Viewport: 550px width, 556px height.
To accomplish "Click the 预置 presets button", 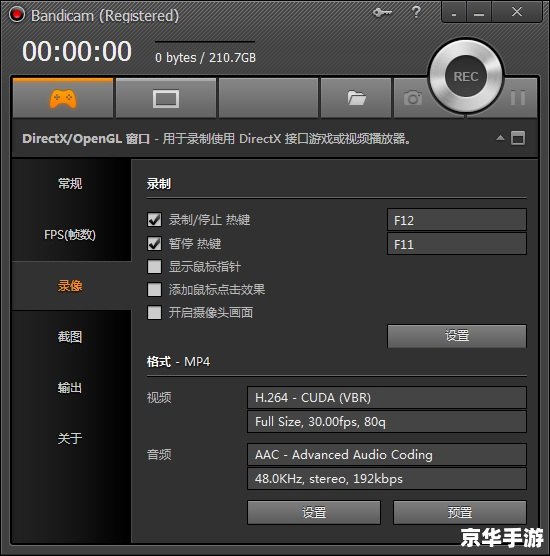I will [x=460, y=512].
